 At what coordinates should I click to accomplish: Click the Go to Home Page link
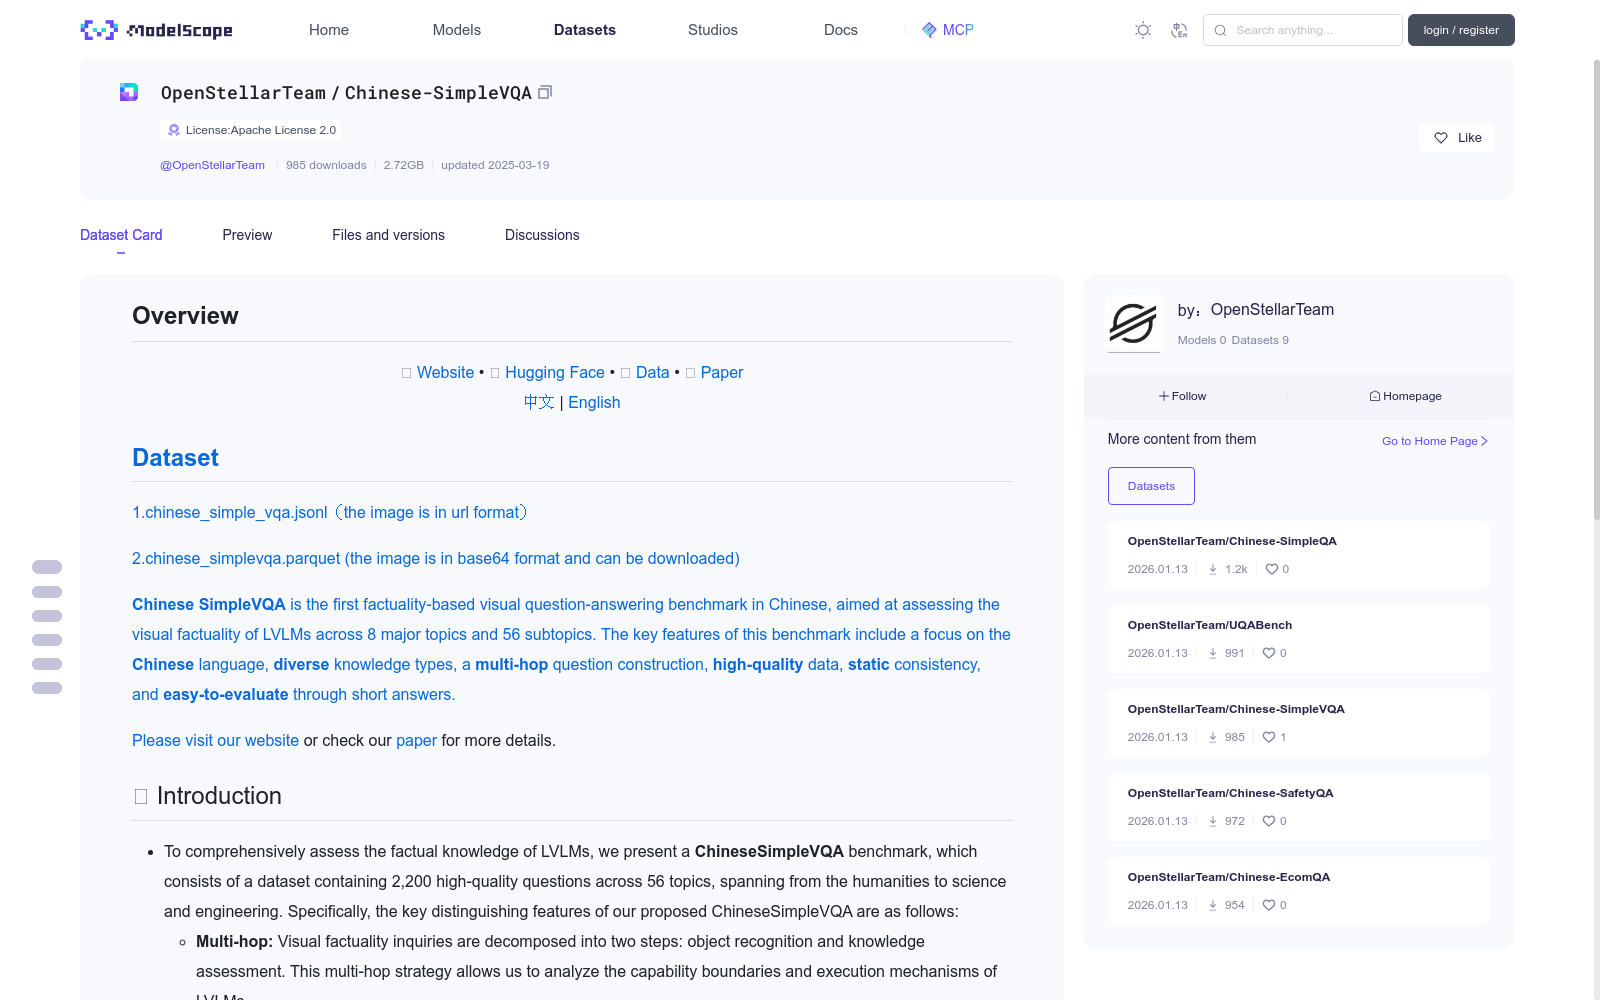coord(1435,441)
